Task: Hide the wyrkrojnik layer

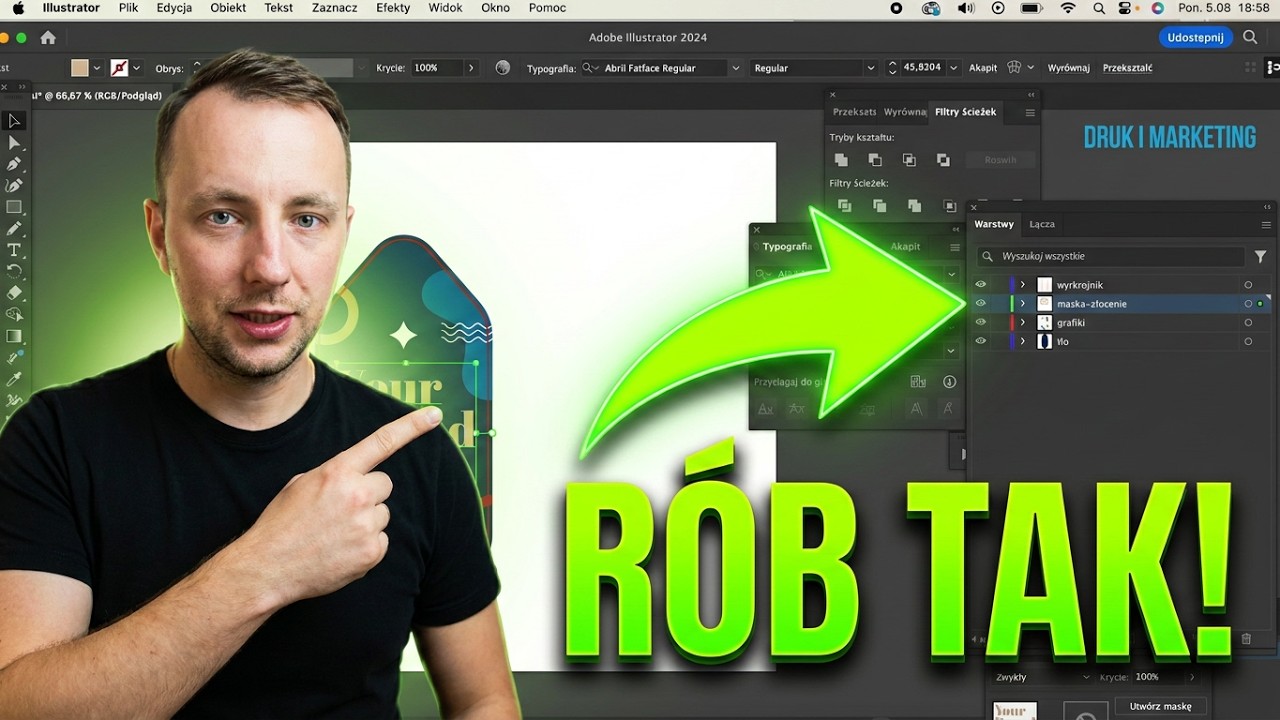Action: pos(981,285)
